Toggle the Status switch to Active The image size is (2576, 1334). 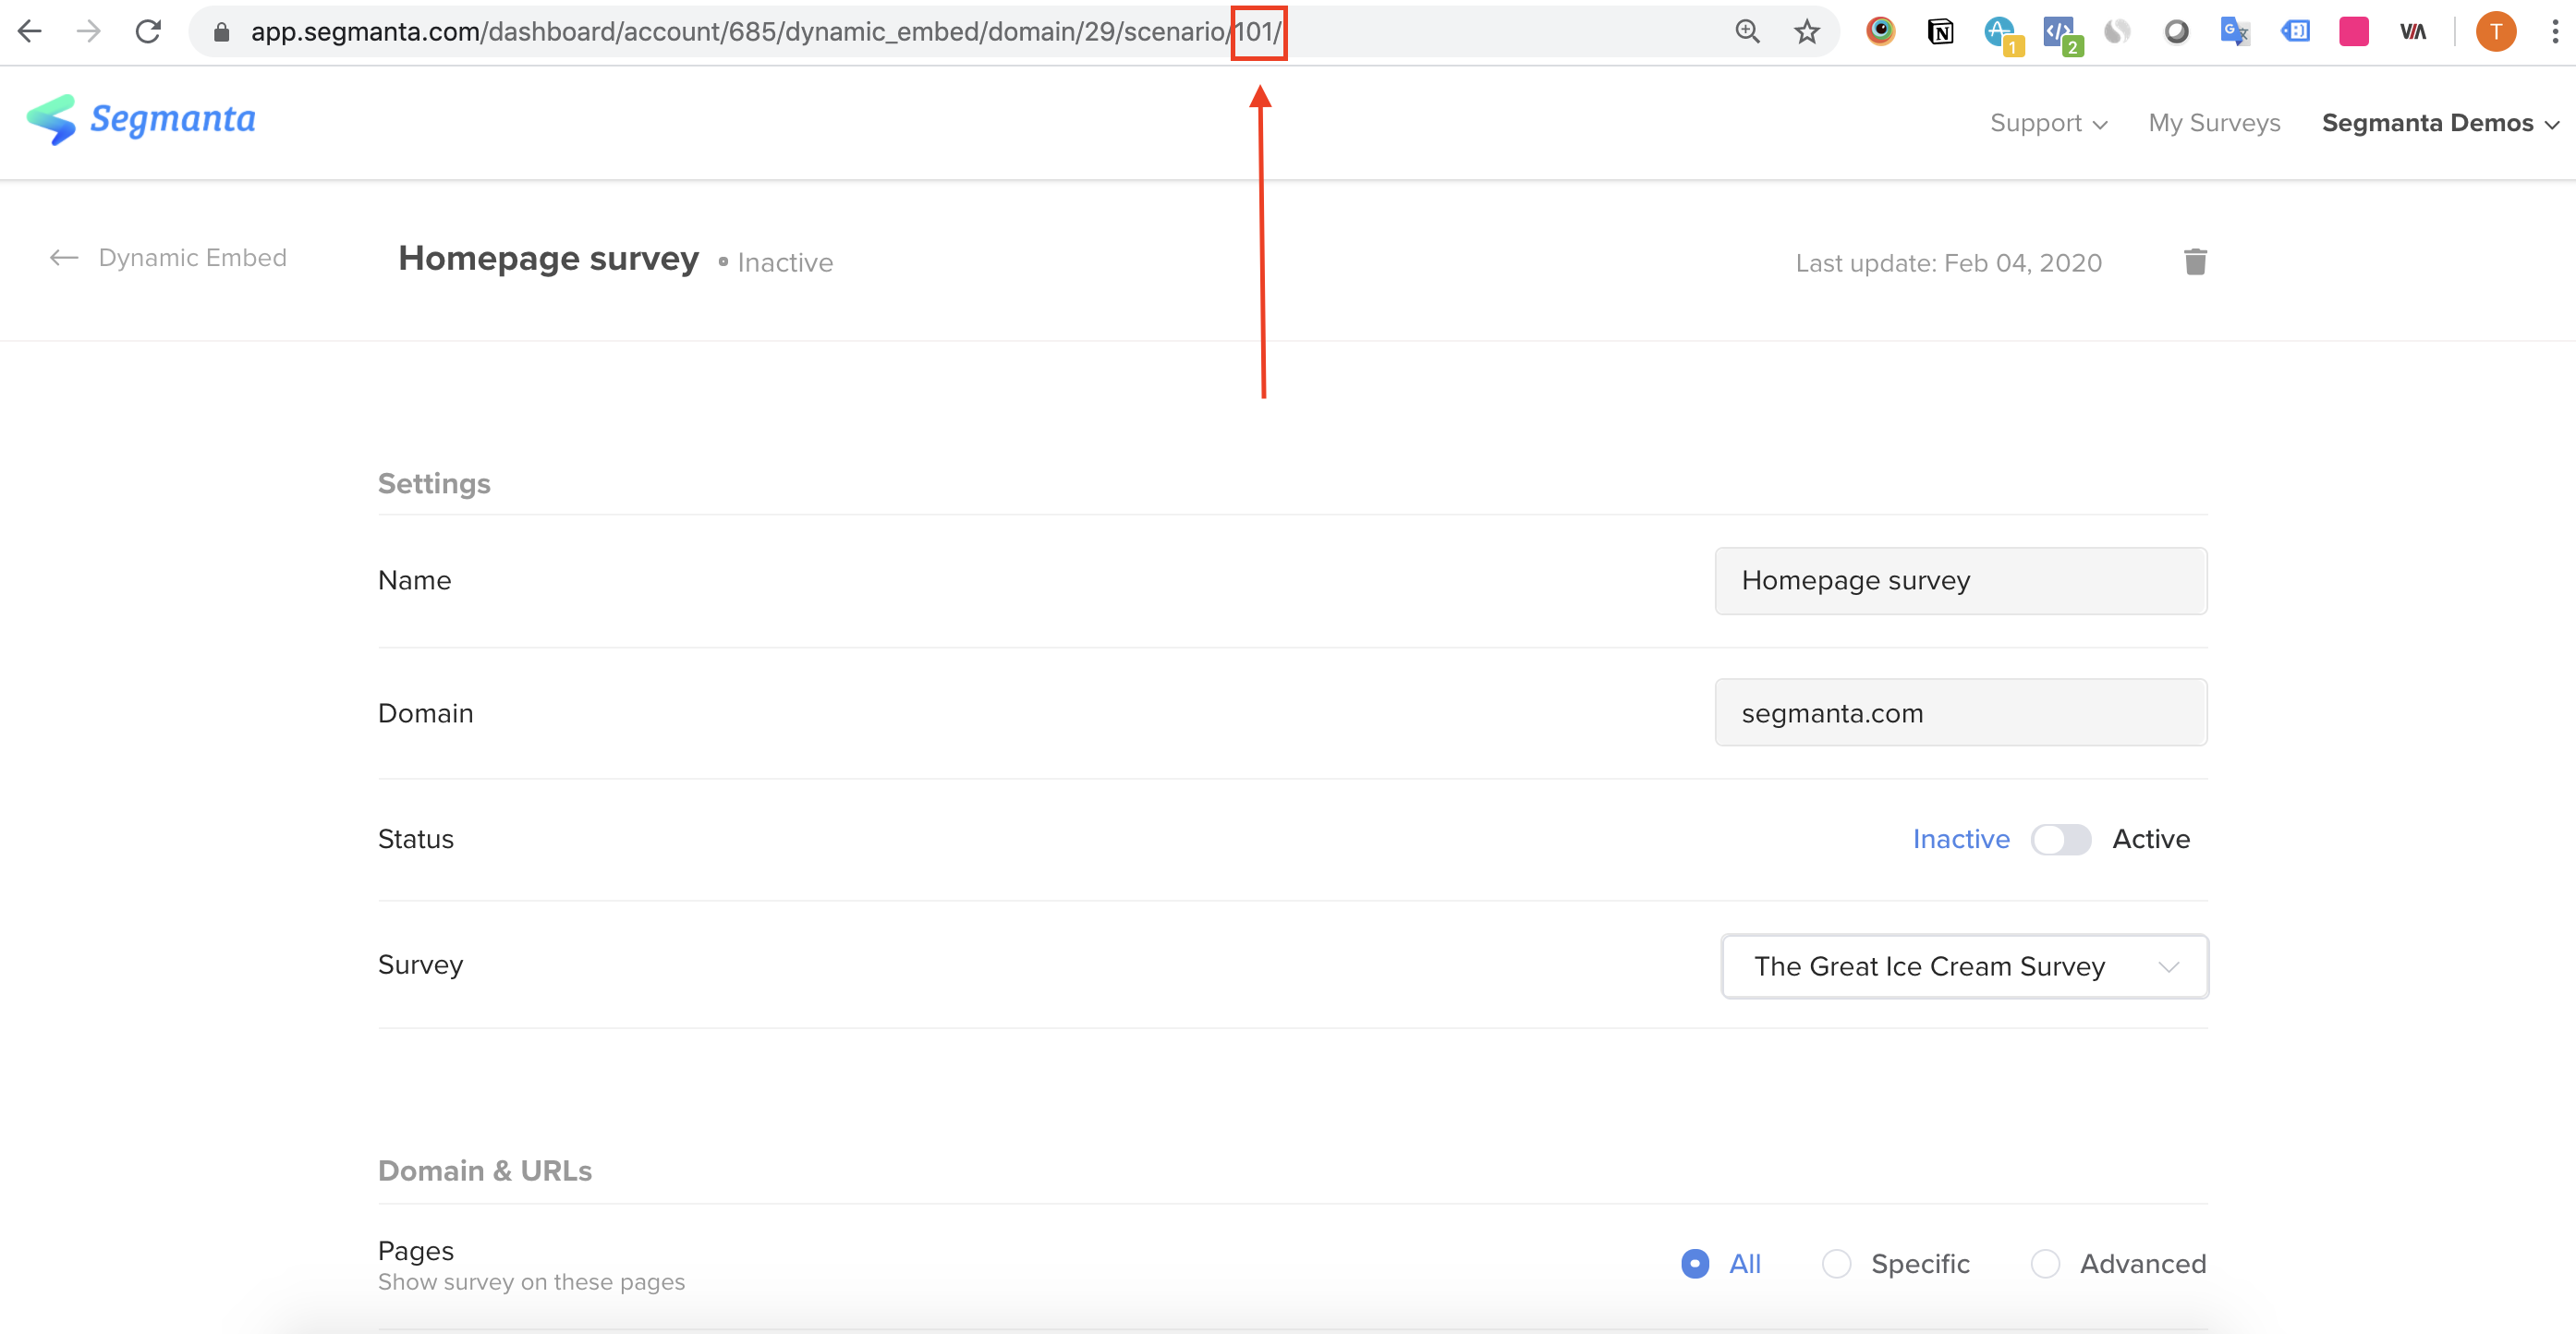coord(2061,839)
